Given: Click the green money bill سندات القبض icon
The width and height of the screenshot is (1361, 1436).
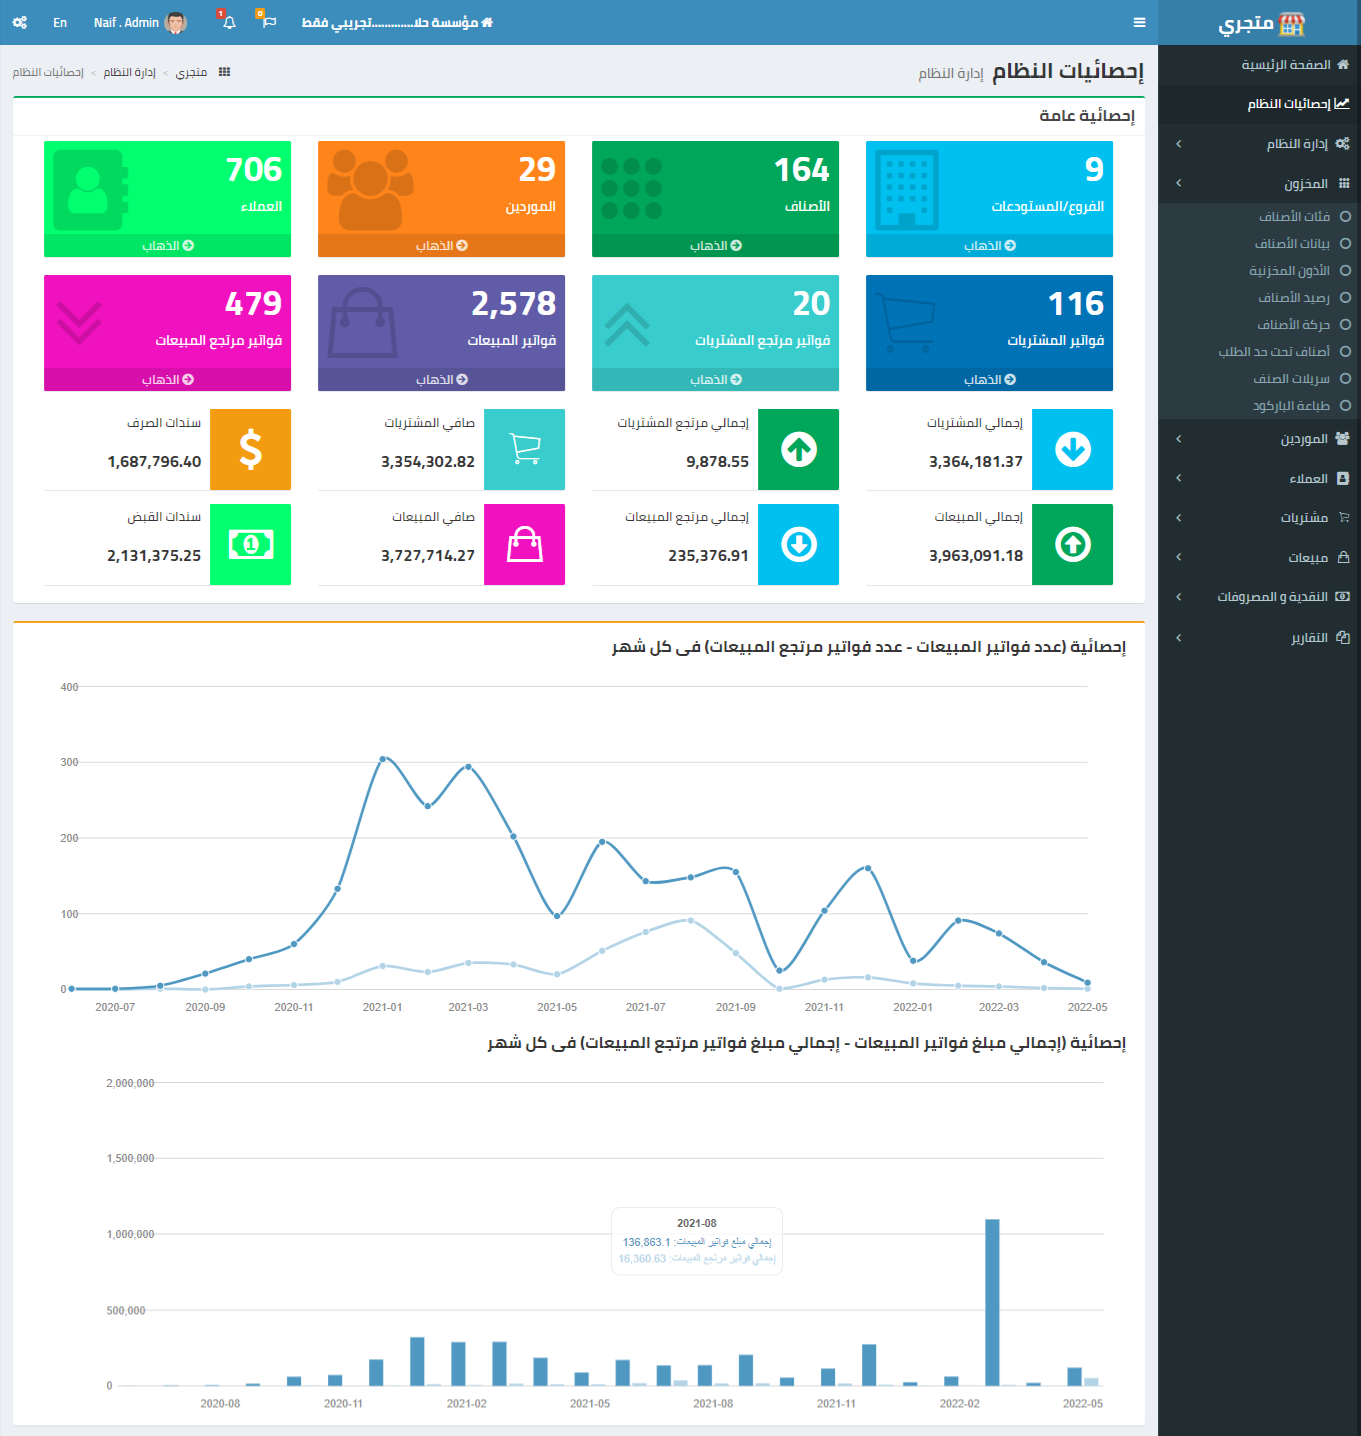Looking at the screenshot, I should [x=251, y=544].
